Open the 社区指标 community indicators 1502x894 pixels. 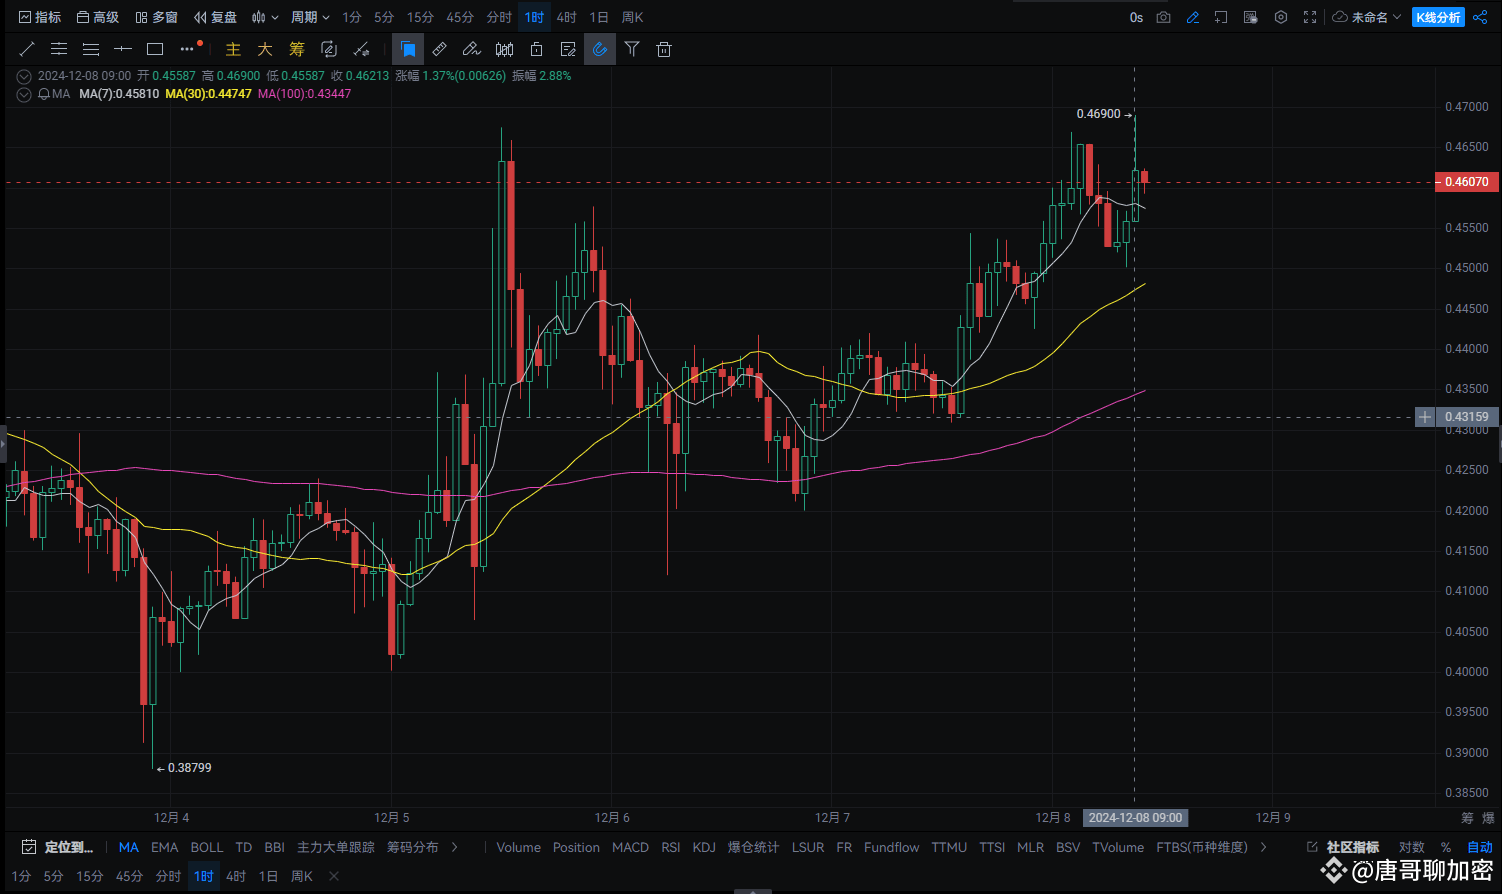tap(1343, 847)
